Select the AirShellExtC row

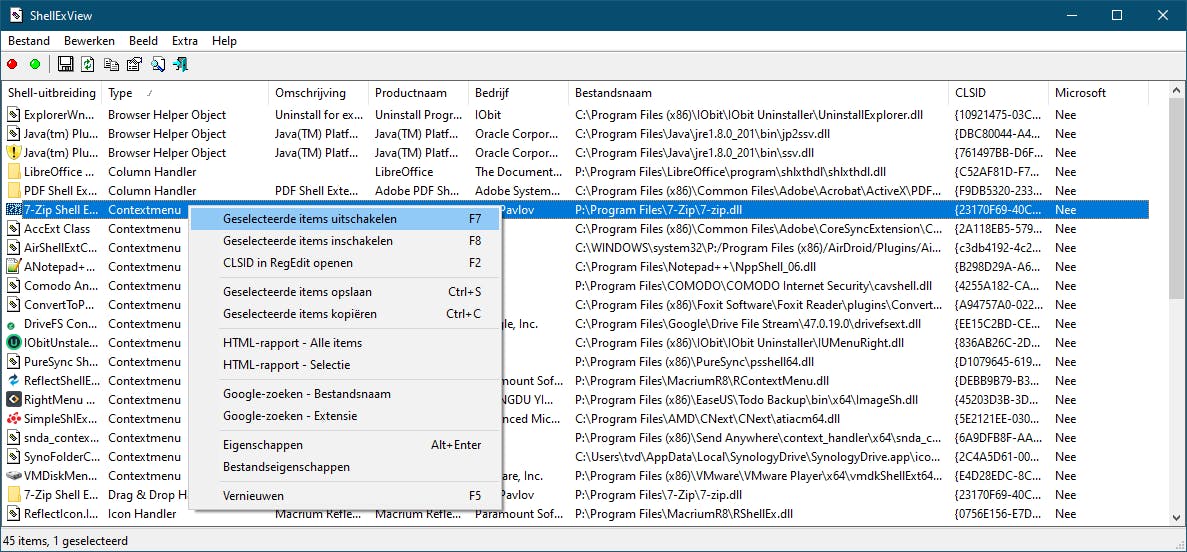pyautogui.click(x=577, y=248)
